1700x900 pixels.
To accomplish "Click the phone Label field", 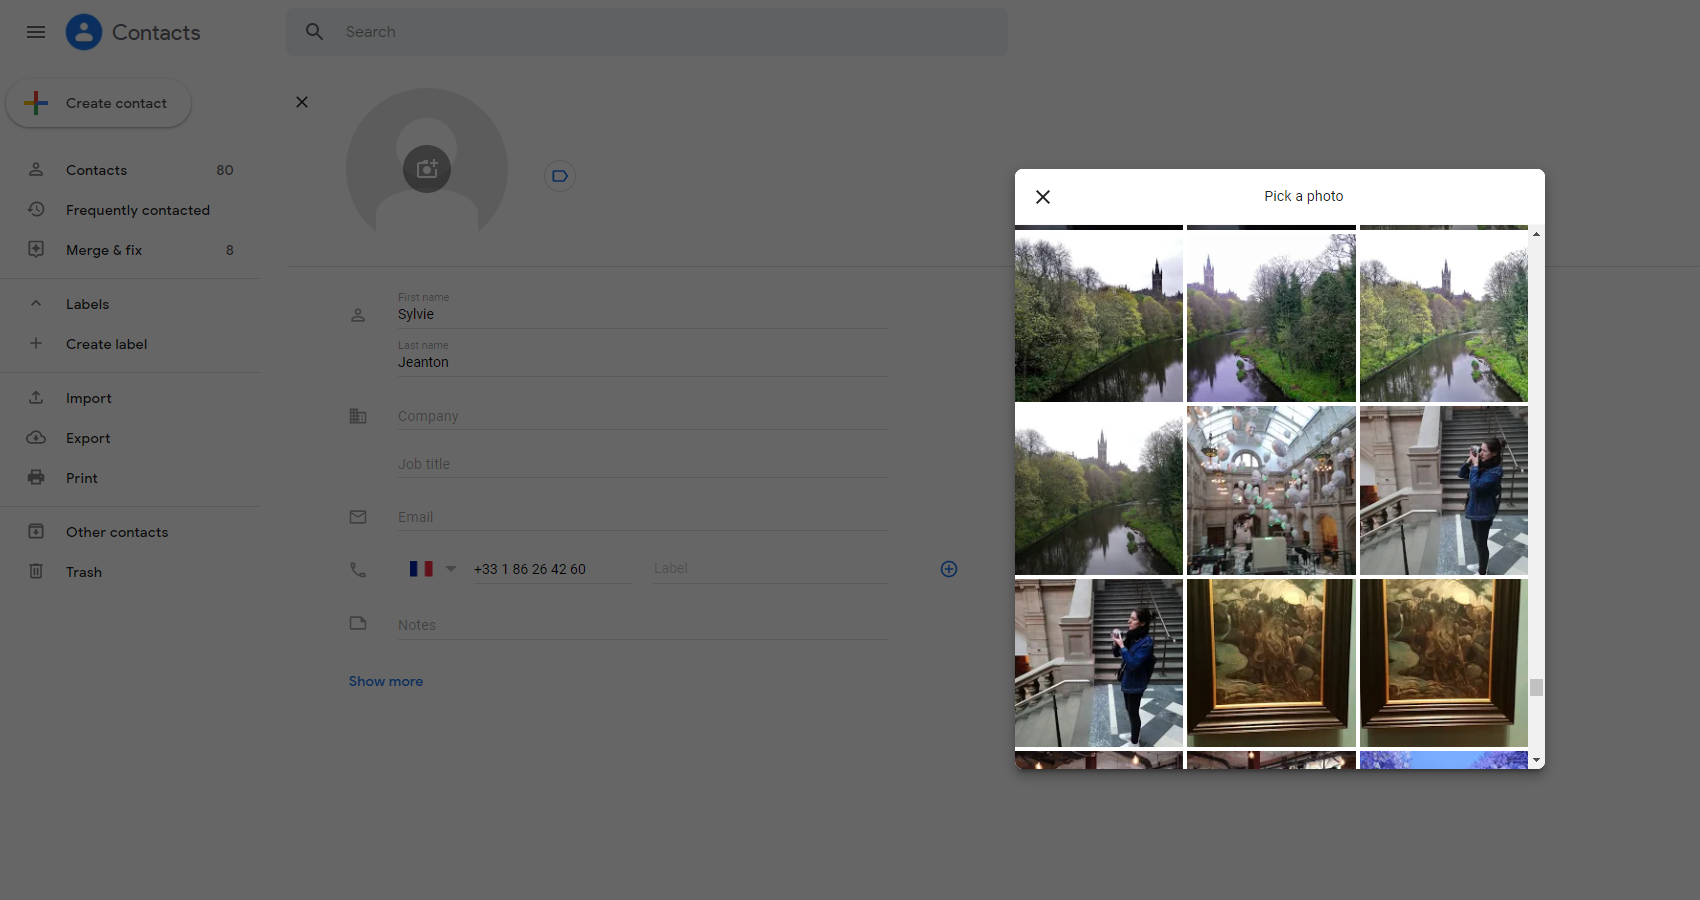I will pyautogui.click(x=770, y=568).
